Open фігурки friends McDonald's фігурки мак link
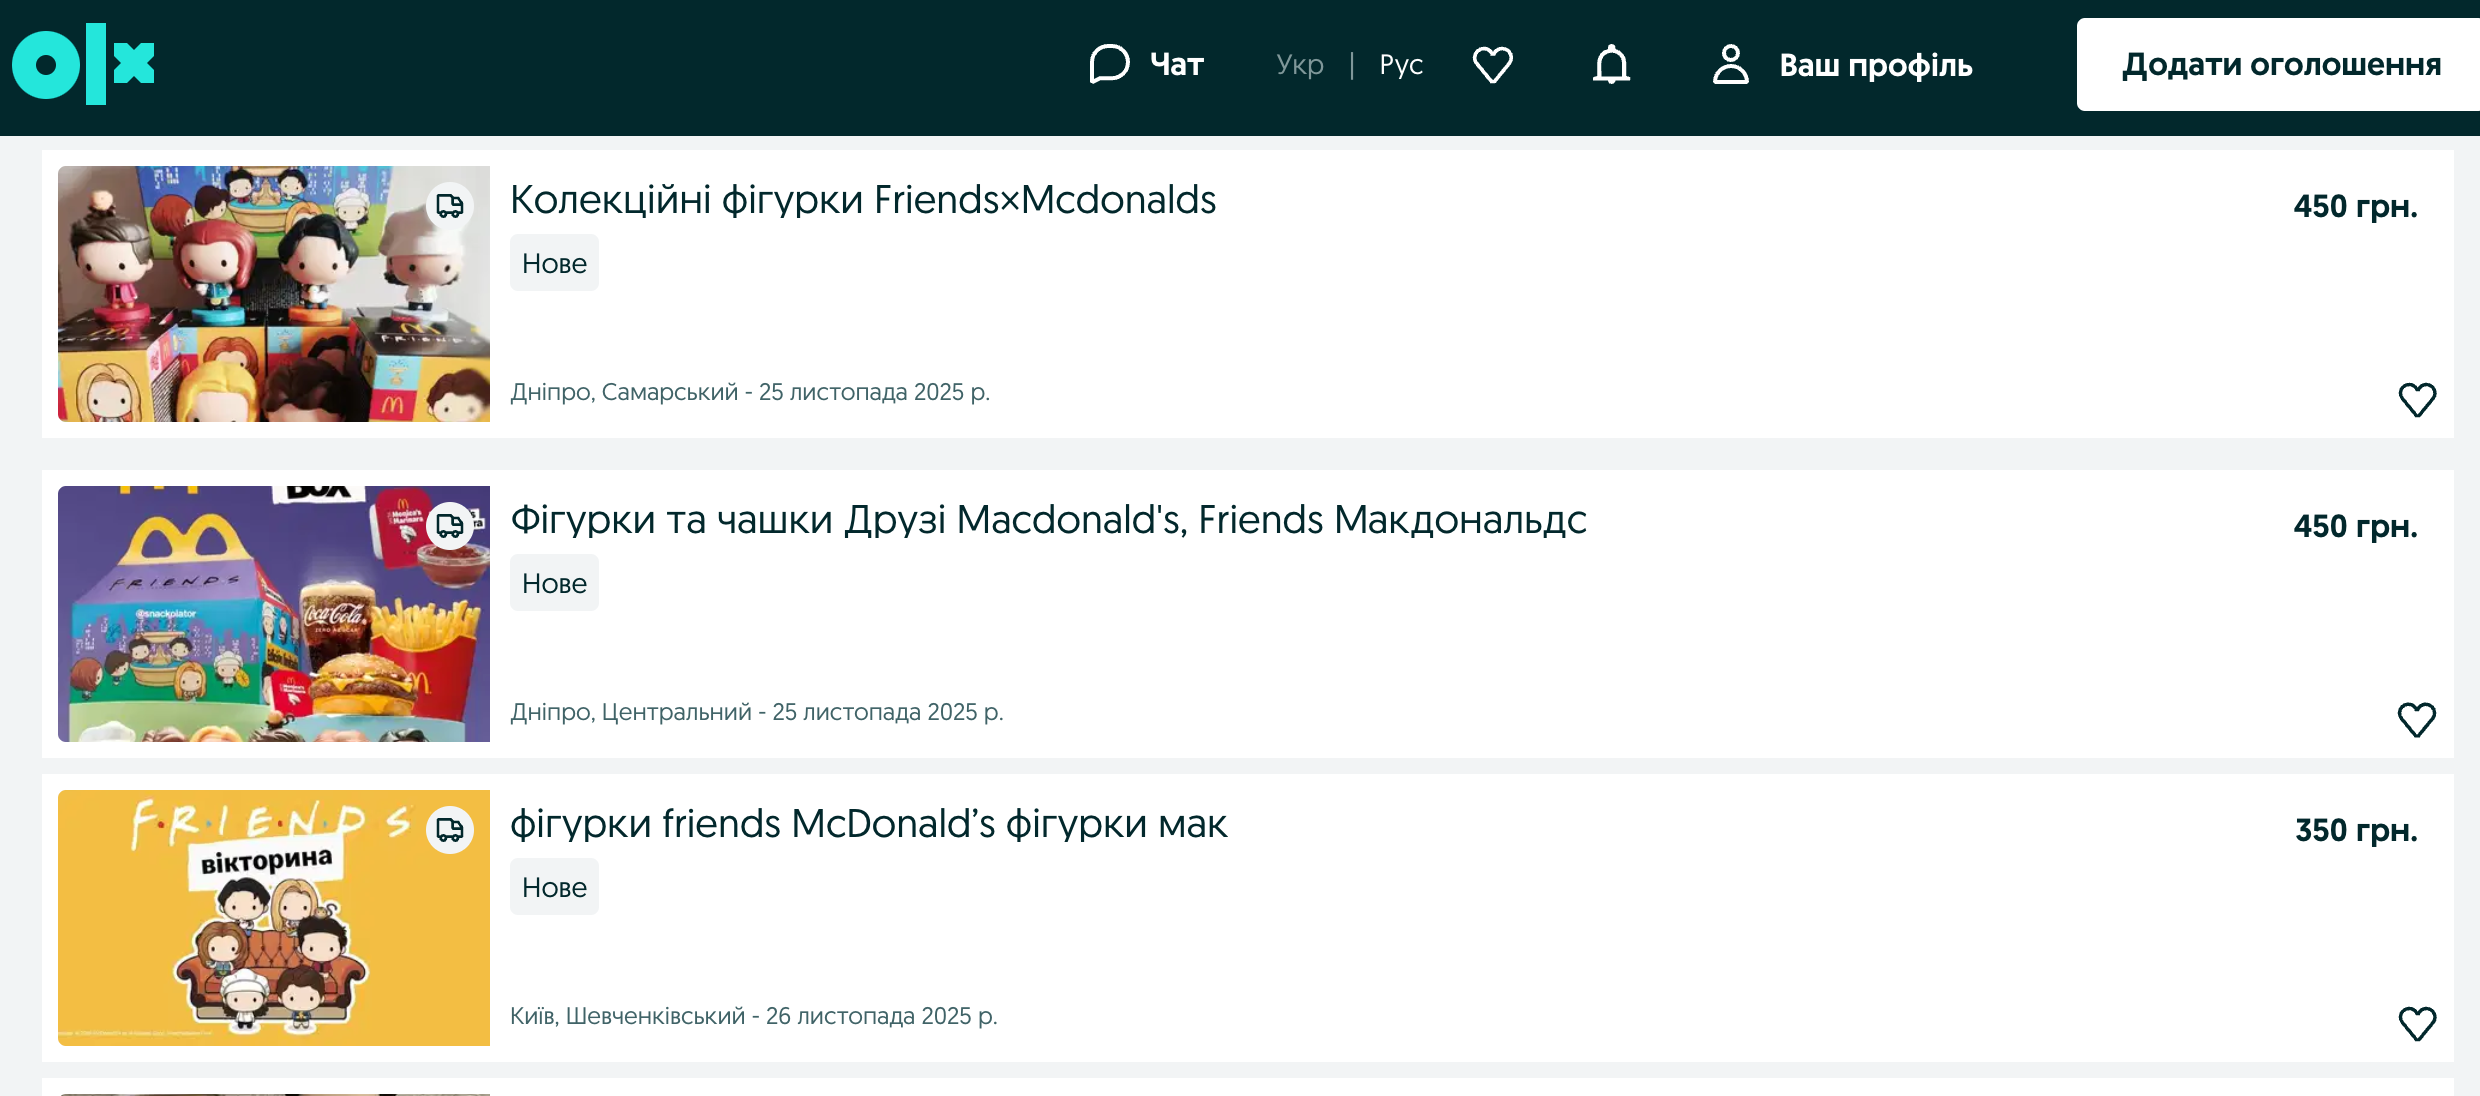Viewport: 2480px width, 1096px height. tap(868, 824)
